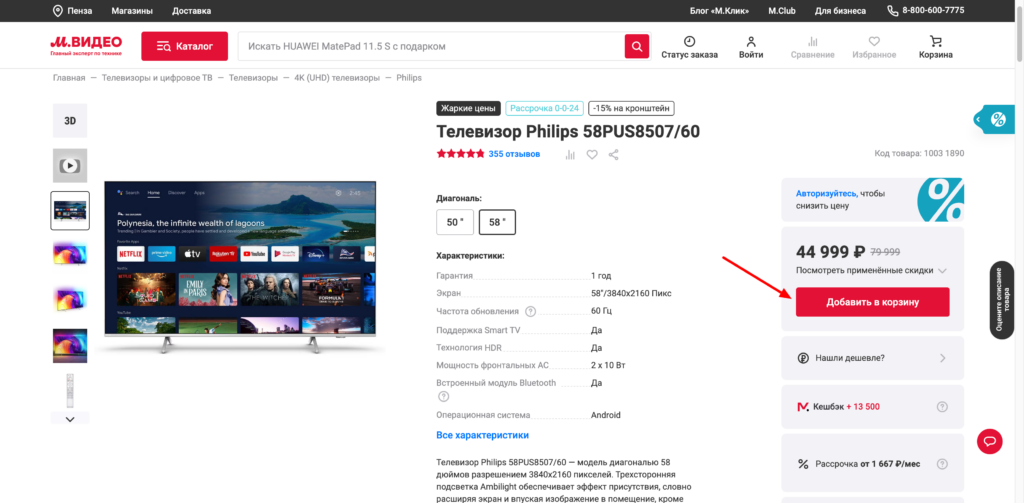Viewport: 1024px width, 503px height.
Task: Click the Жаркие цены badge
Action: (x=468, y=108)
